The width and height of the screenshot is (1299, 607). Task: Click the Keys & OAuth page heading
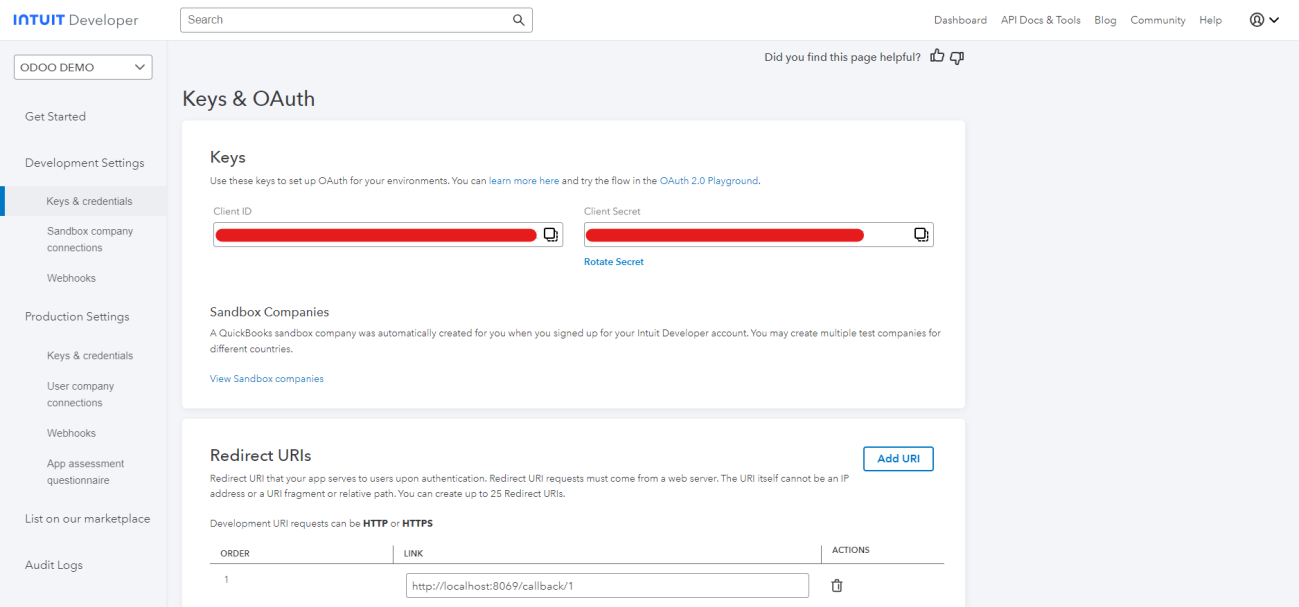[x=249, y=99]
